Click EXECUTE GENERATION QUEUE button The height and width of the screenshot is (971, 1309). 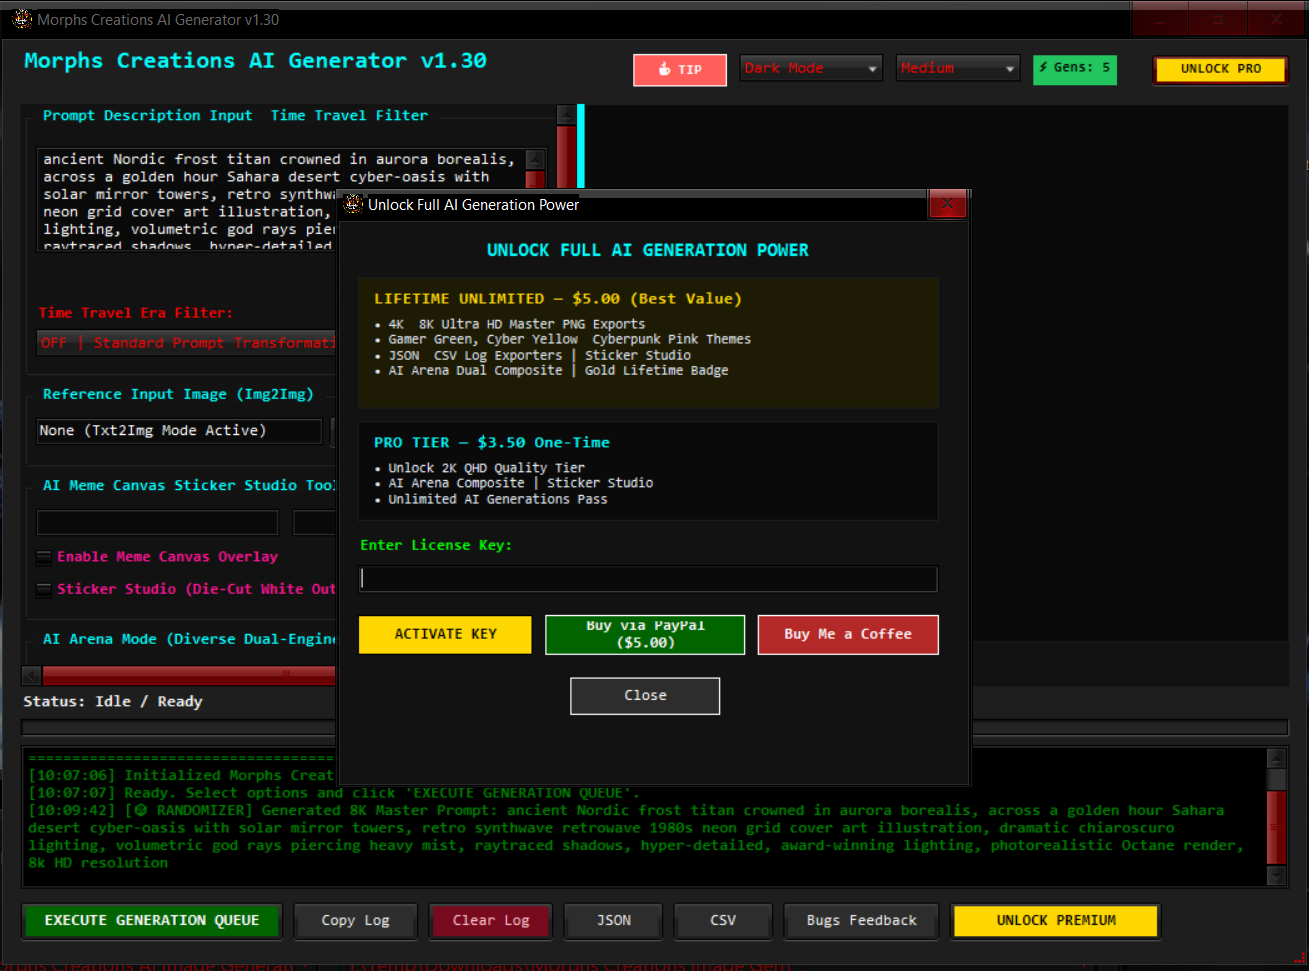152,921
